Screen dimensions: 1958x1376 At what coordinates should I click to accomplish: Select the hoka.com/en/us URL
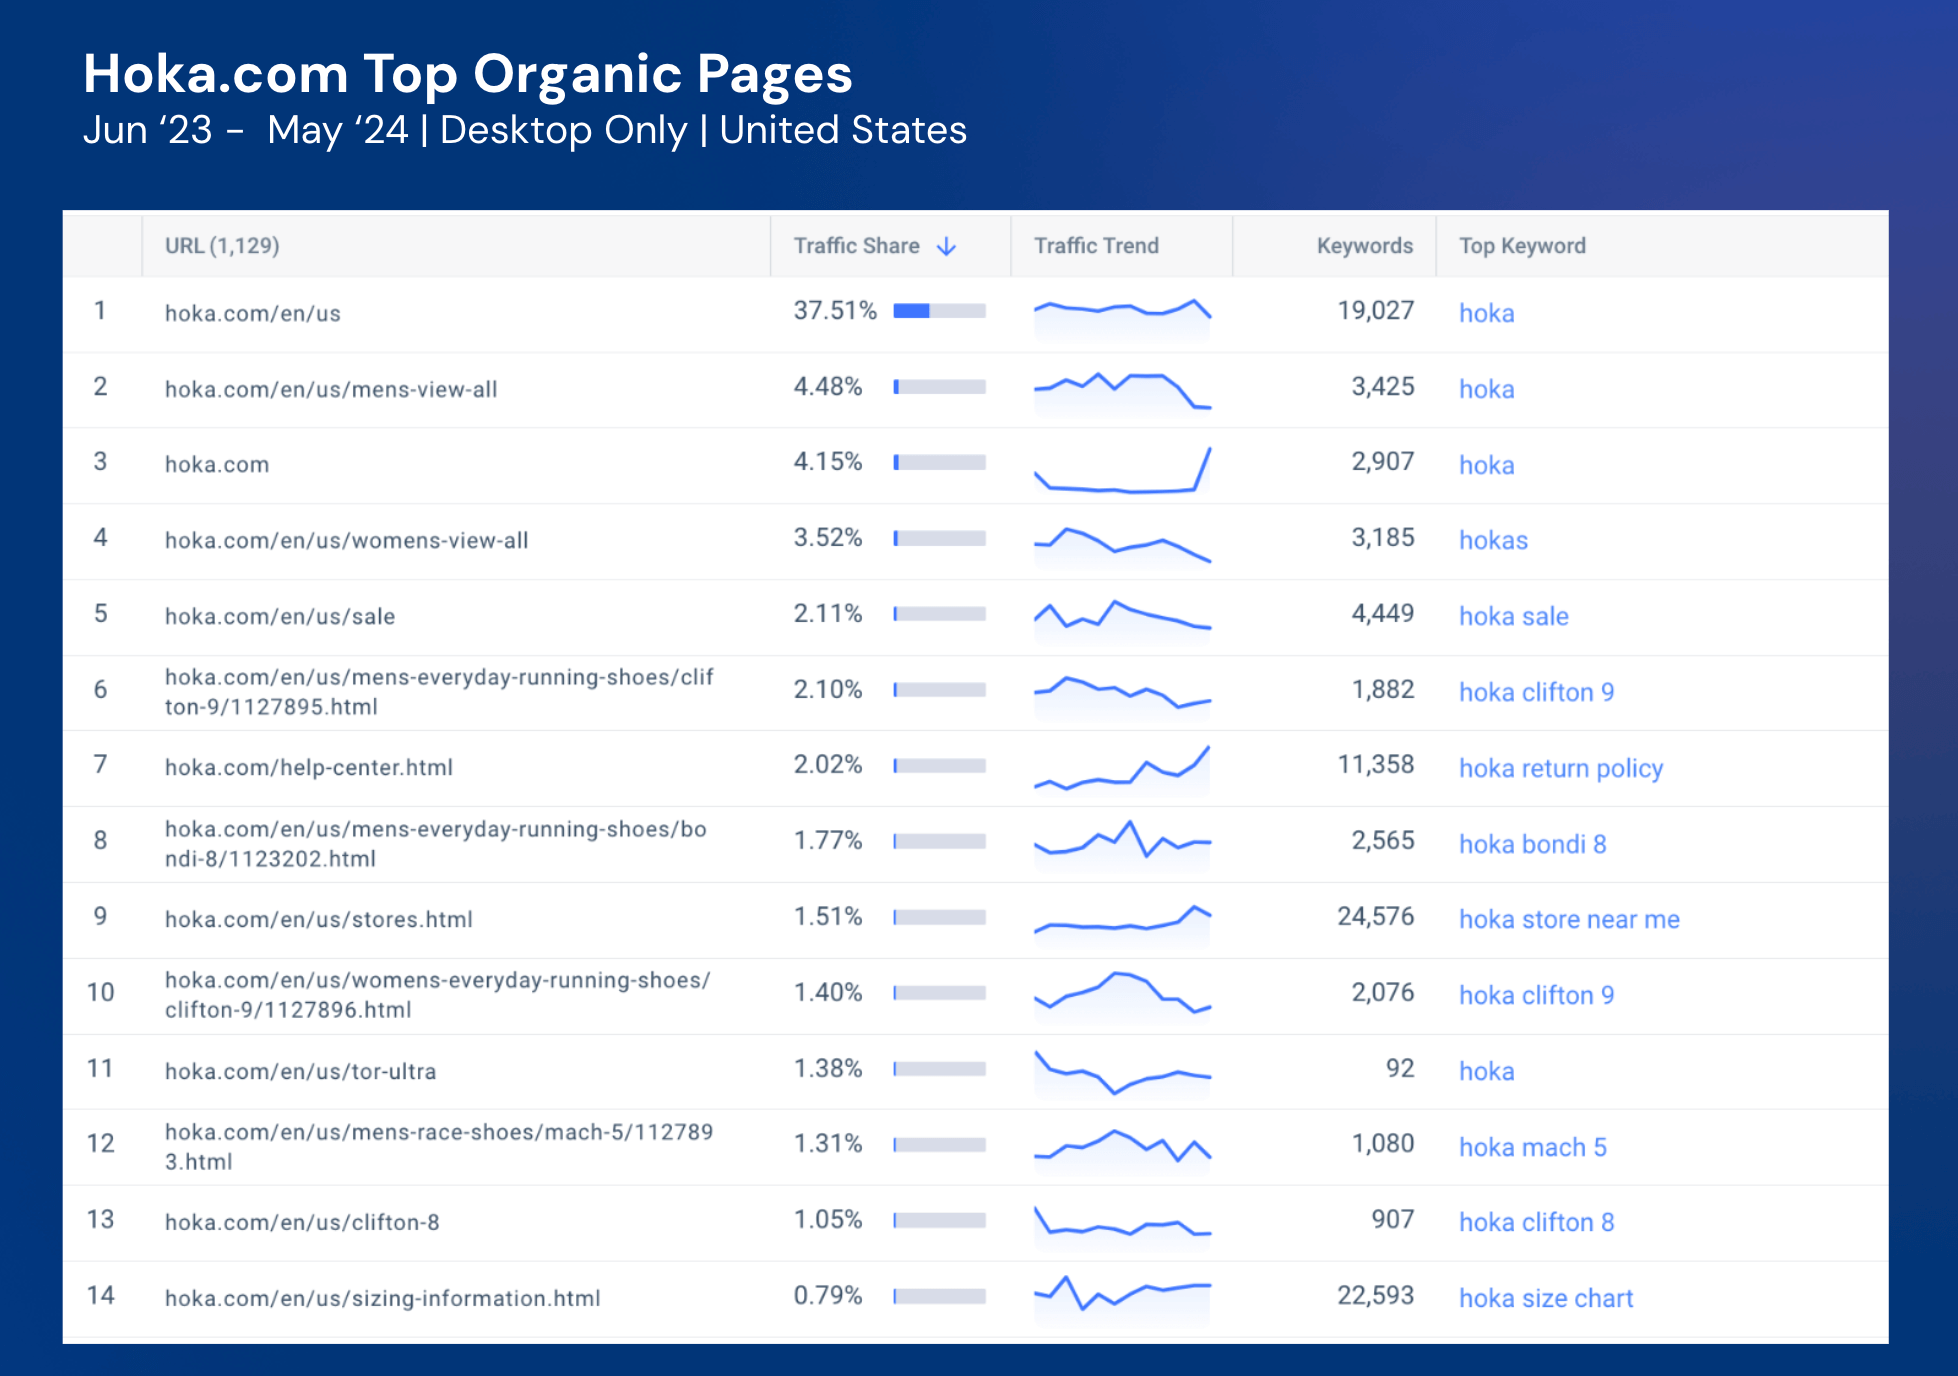[252, 314]
